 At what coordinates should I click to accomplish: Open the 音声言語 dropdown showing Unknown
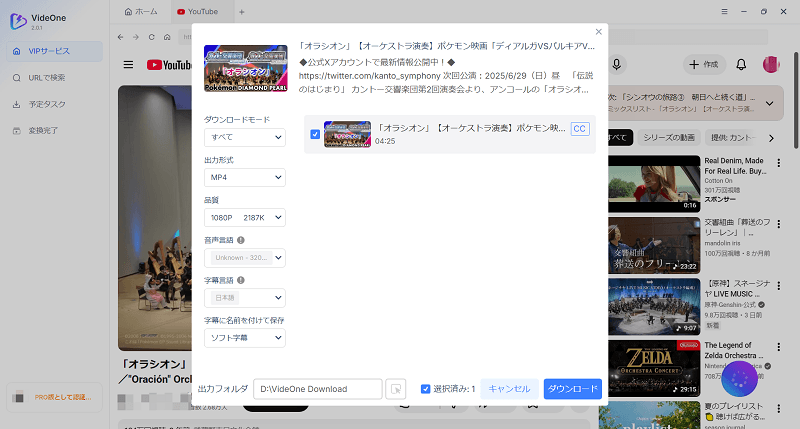tap(245, 258)
